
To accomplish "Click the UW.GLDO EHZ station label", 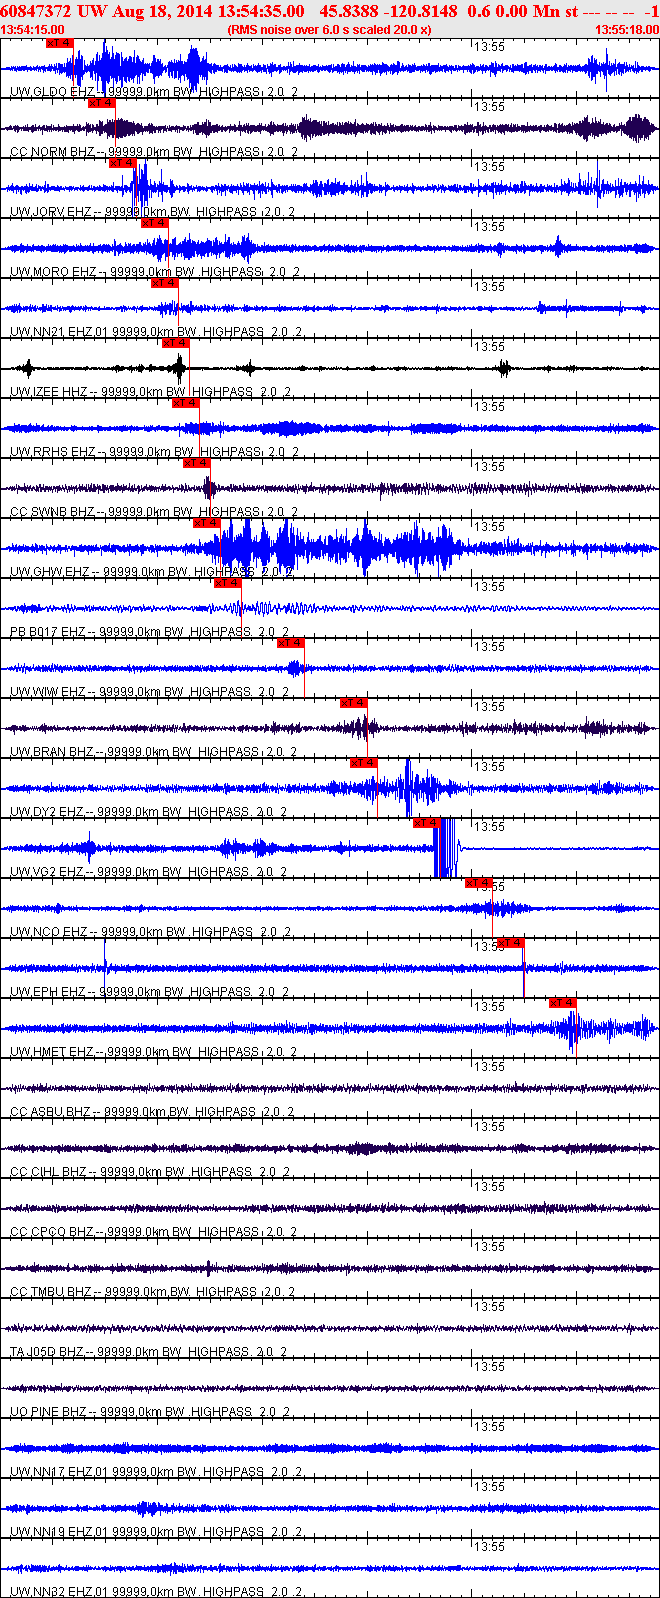I will [154, 92].
